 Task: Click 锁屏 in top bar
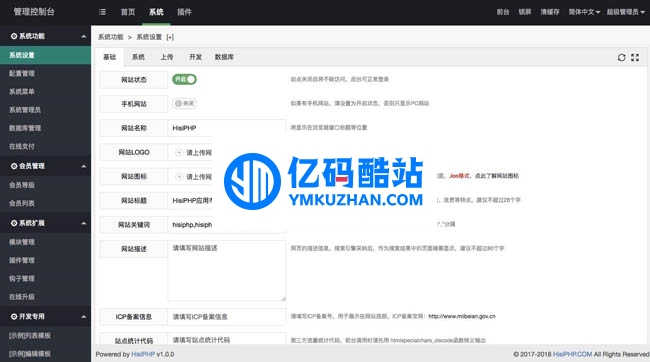coord(525,12)
